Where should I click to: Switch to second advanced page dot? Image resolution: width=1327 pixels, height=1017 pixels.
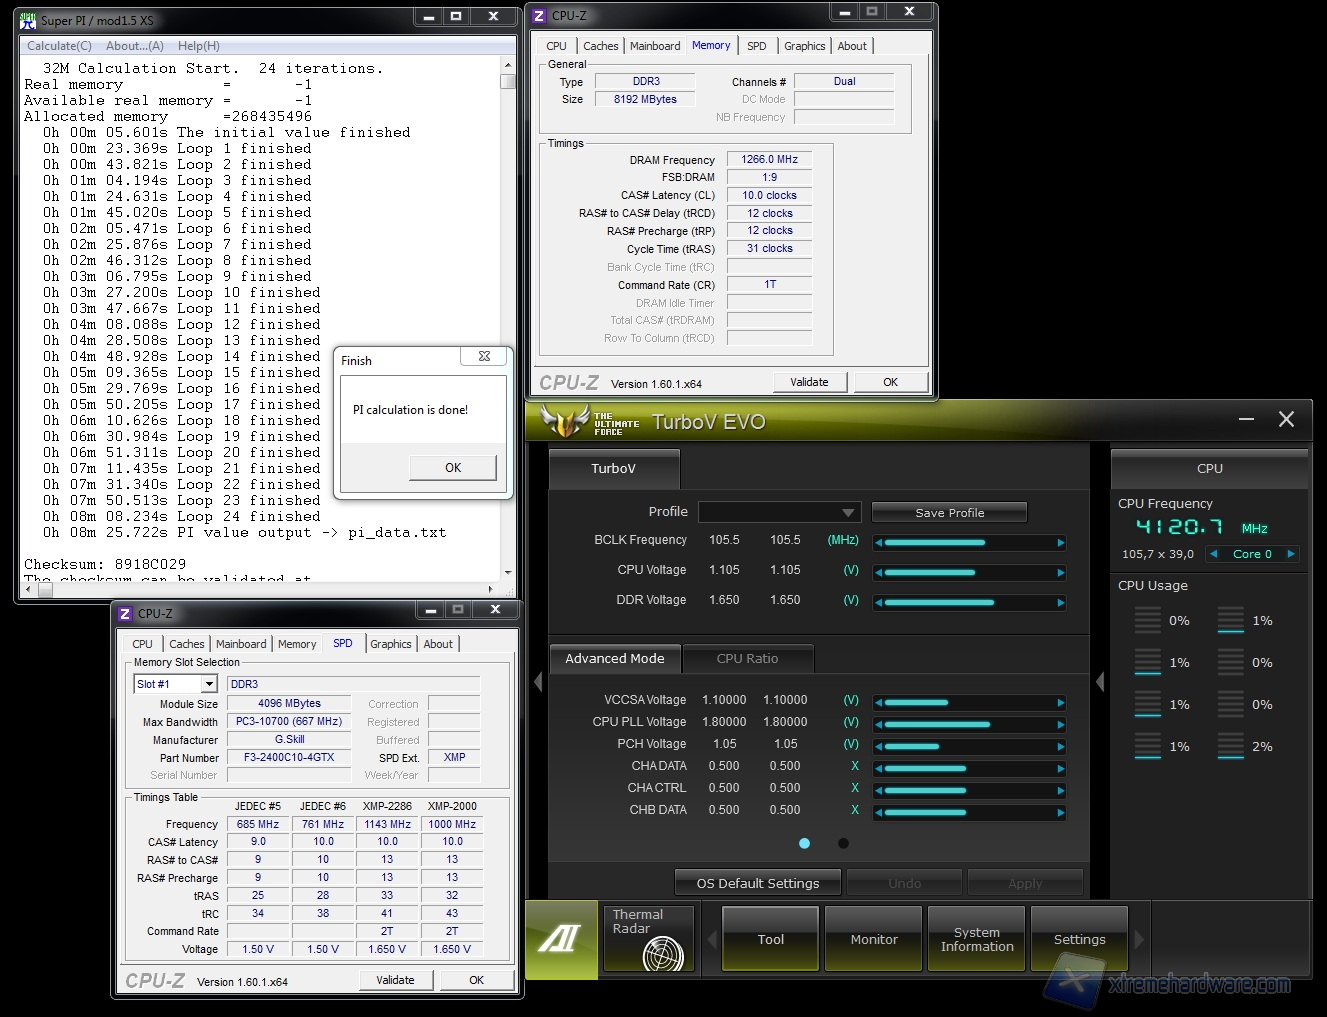(x=843, y=843)
